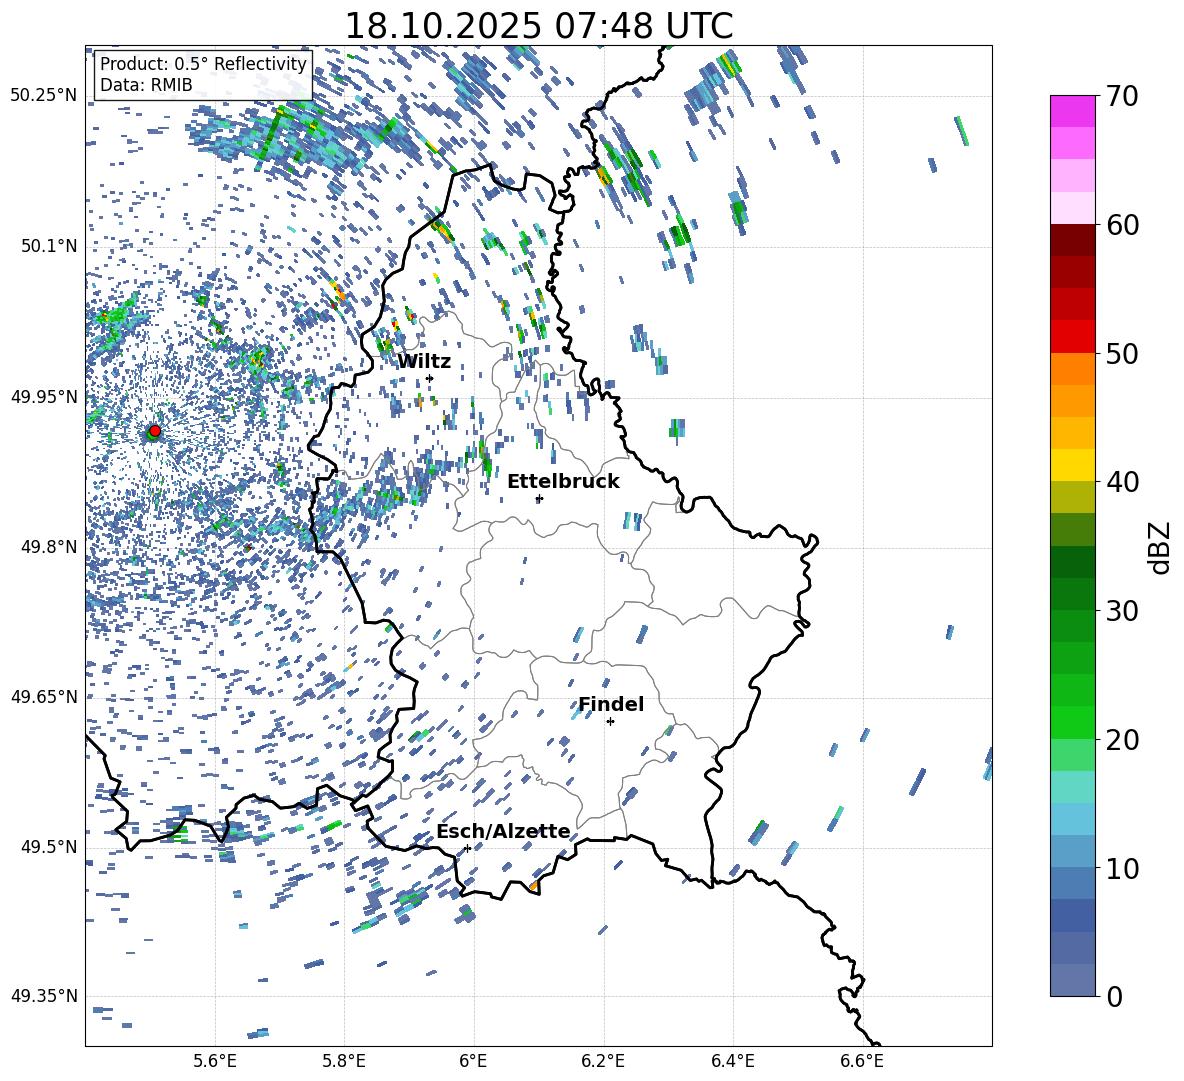Click the Esch/Alzette station cross marker
The height and width of the screenshot is (1081, 1184).
pos(467,848)
